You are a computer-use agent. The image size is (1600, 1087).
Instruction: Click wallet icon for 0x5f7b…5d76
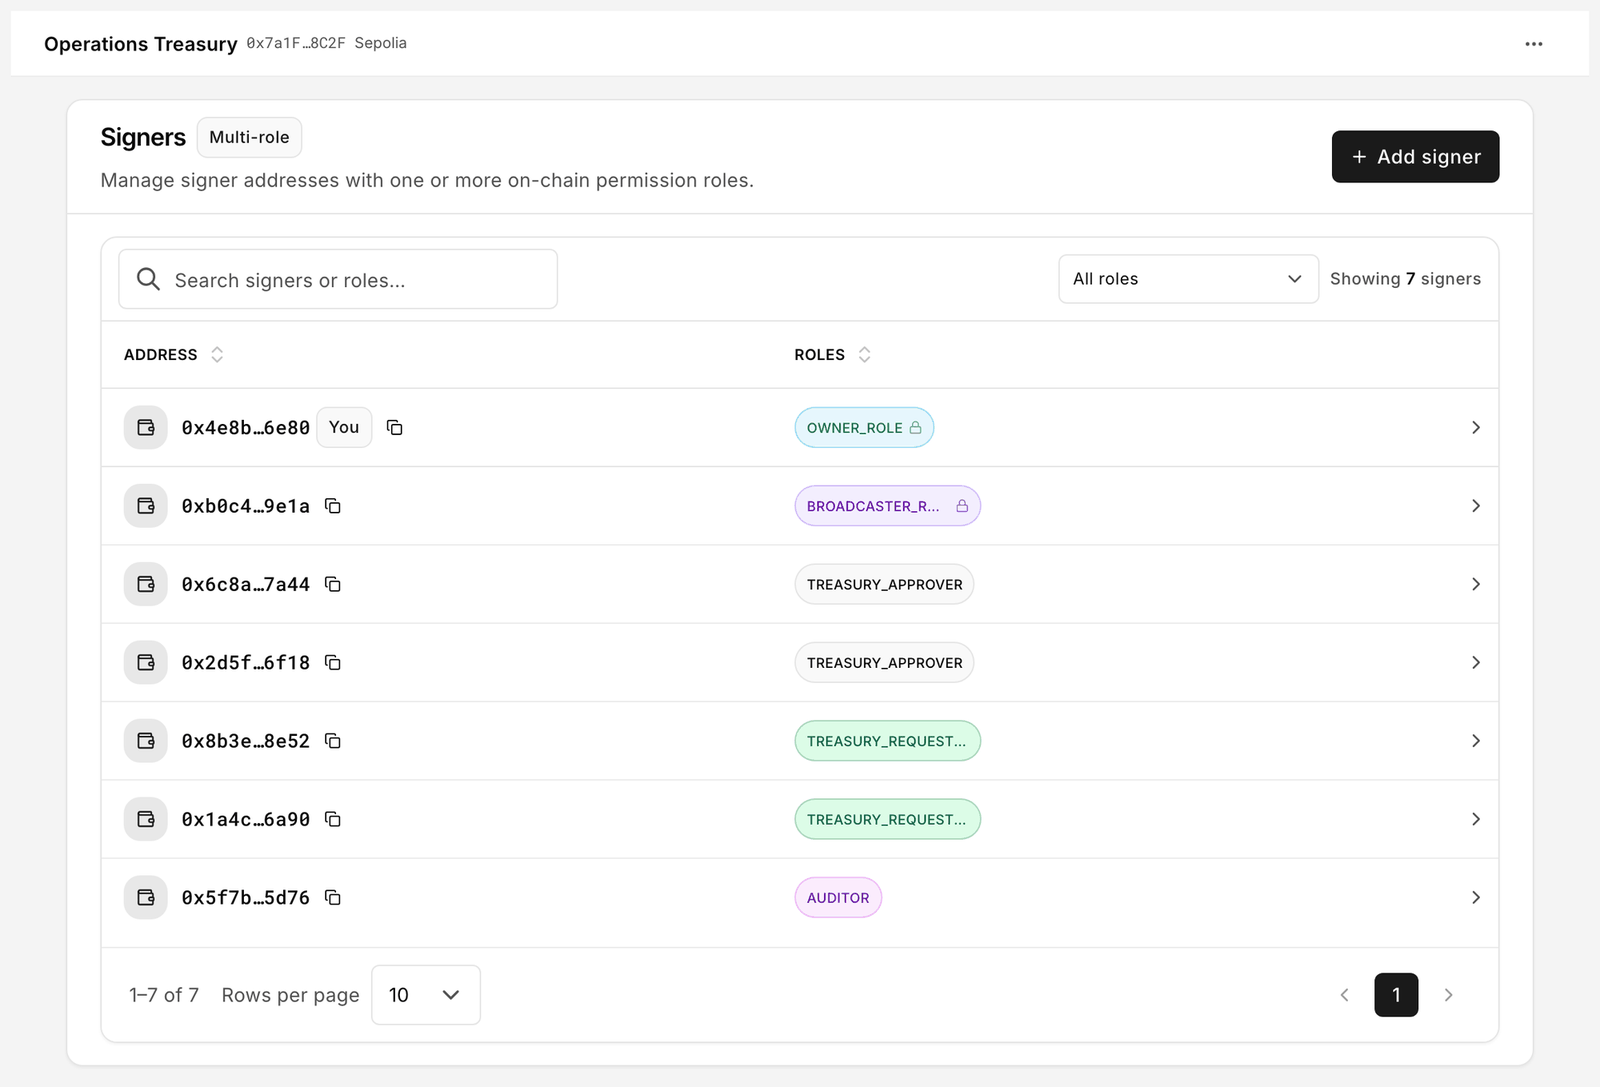coord(146,898)
